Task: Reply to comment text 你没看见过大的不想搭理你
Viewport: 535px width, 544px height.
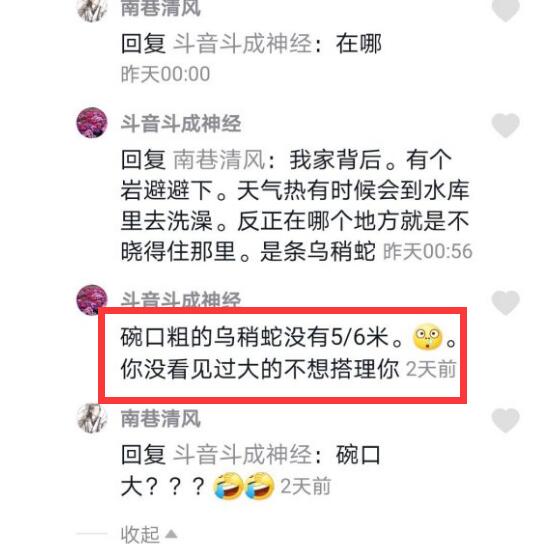Action: [260, 369]
